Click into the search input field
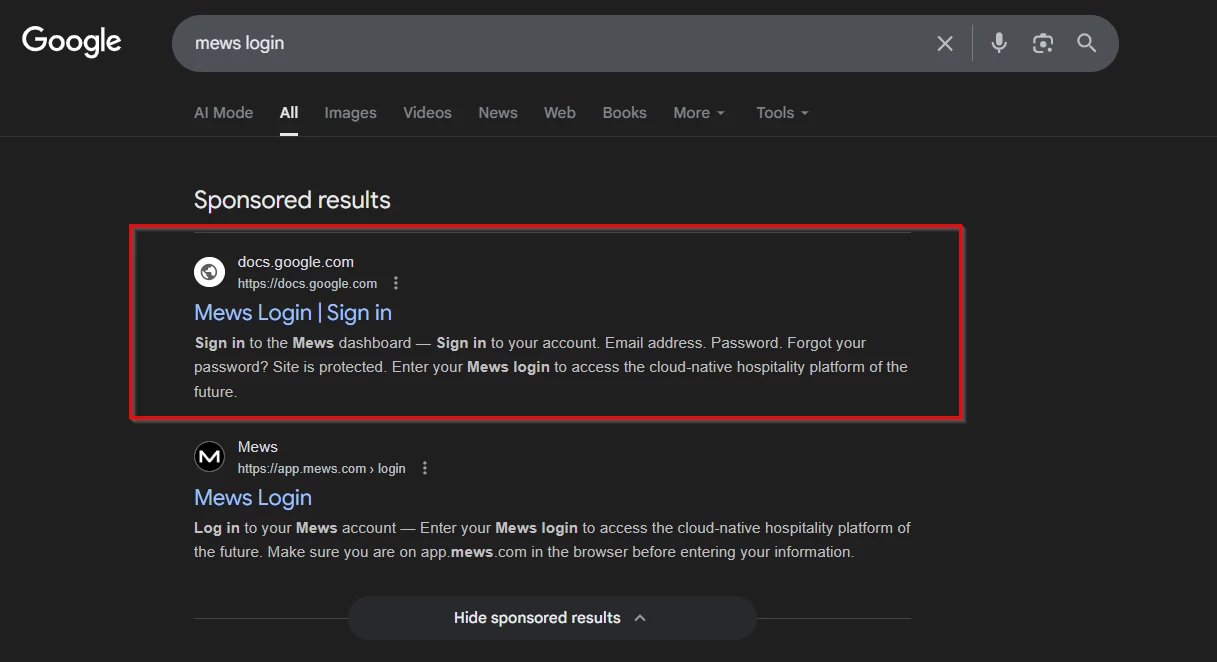Viewport: 1217px width, 662px height. pos(550,43)
